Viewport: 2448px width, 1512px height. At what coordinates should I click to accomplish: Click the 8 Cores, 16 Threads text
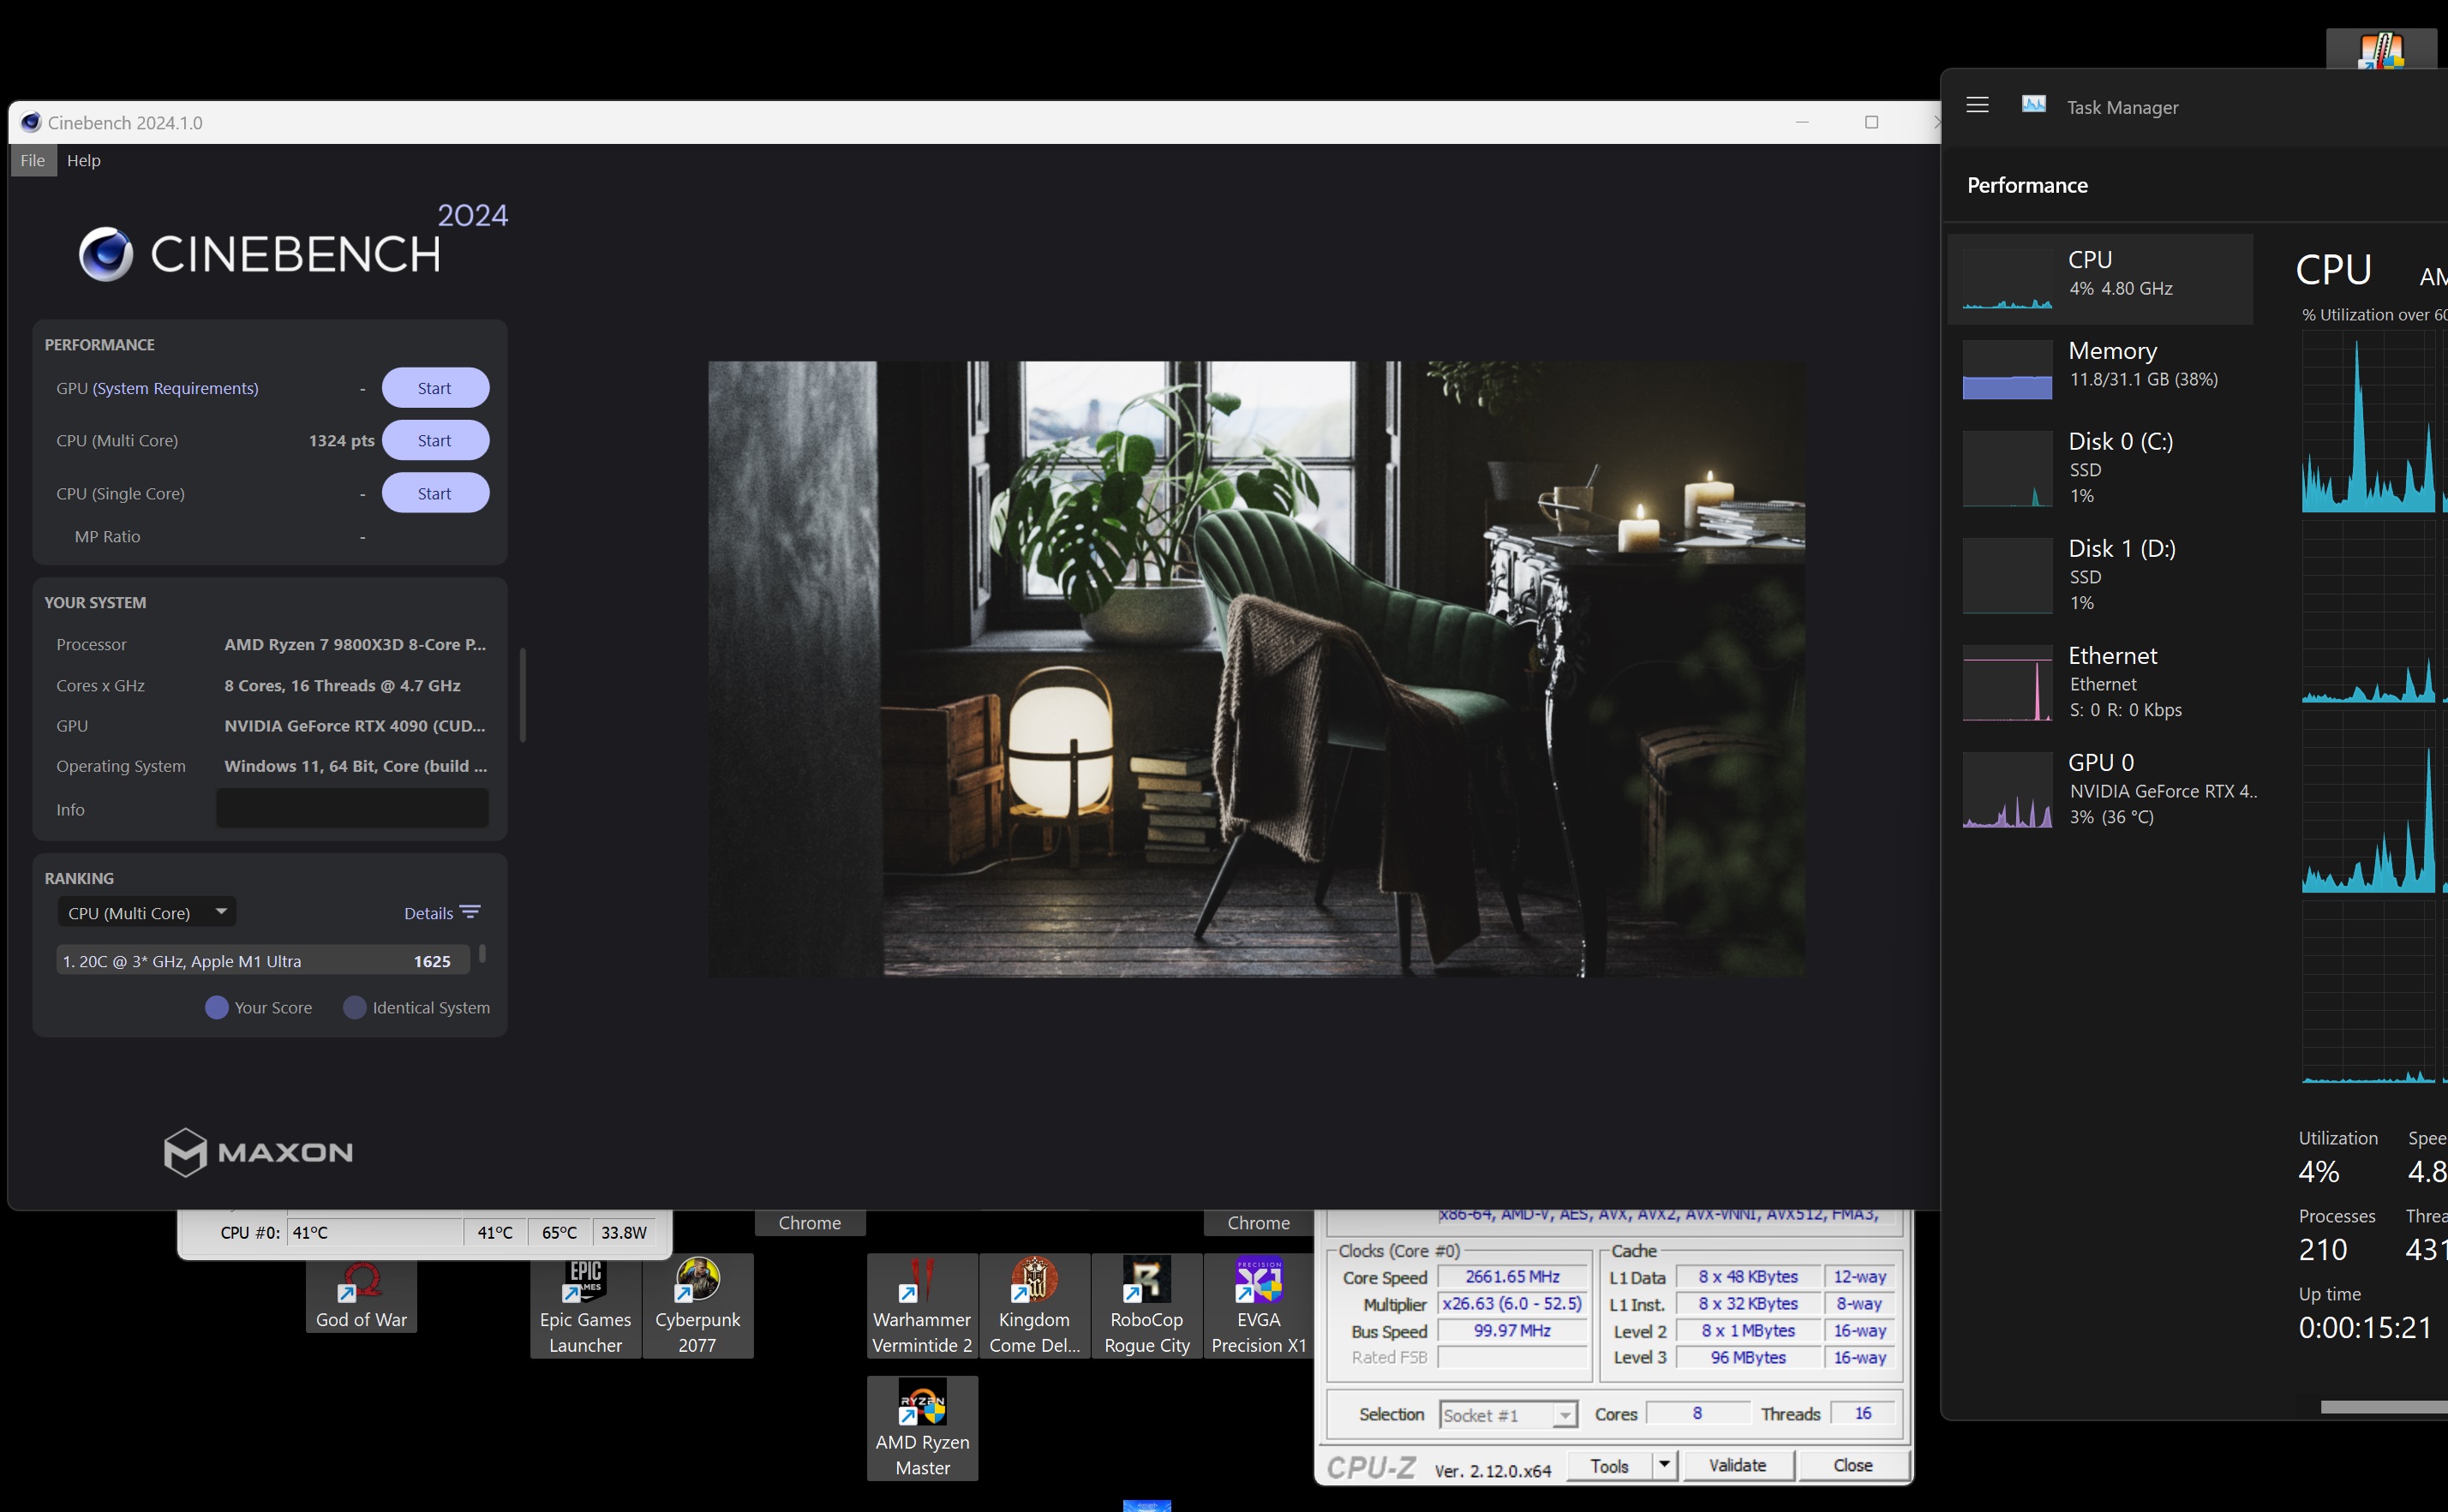tap(342, 685)
